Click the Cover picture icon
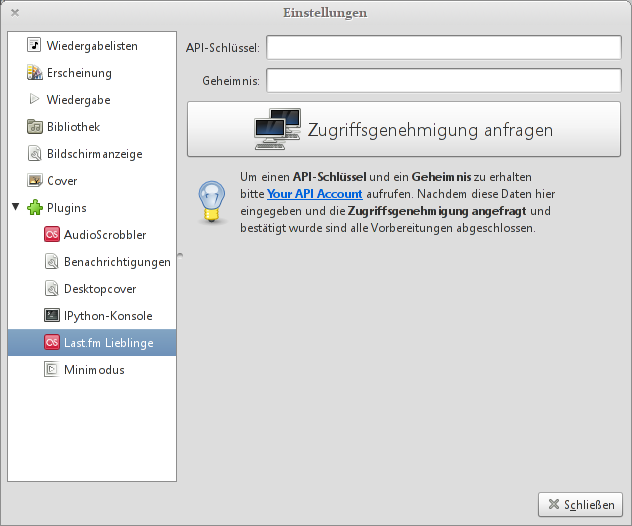Image resolution: width=632 pixels, height=526 pixels. point(35,181)
